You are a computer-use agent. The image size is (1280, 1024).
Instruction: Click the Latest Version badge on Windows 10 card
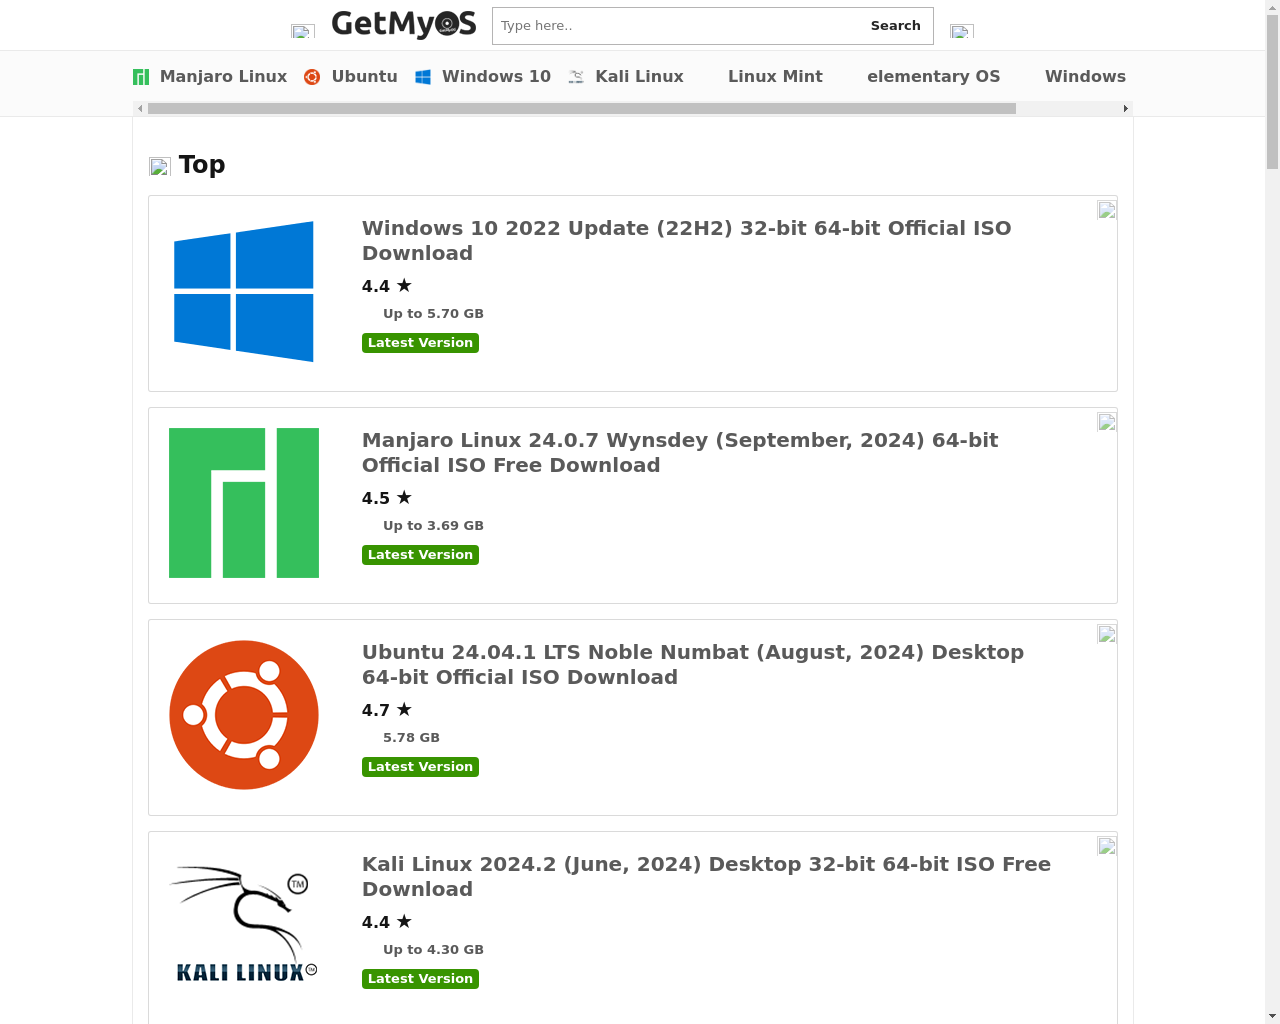(420, 343)
